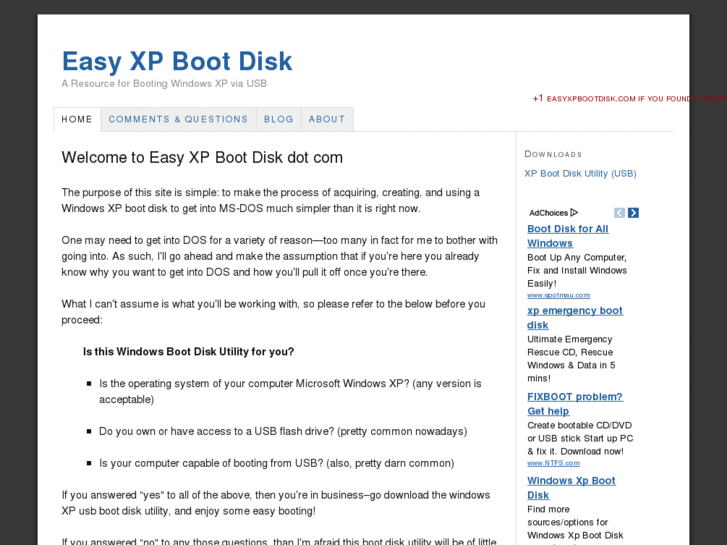The width and height of the screenshot is (727, 545).
Task: Download the XP Boot Disk Utility (USB)
Action: click(580, 173)
